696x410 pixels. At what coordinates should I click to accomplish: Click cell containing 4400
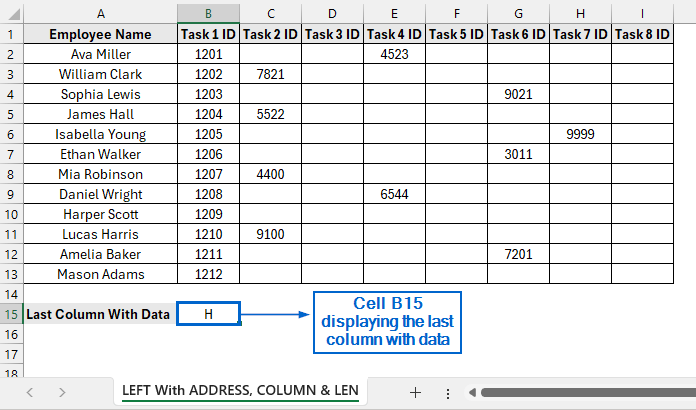[x=271, y=174]
